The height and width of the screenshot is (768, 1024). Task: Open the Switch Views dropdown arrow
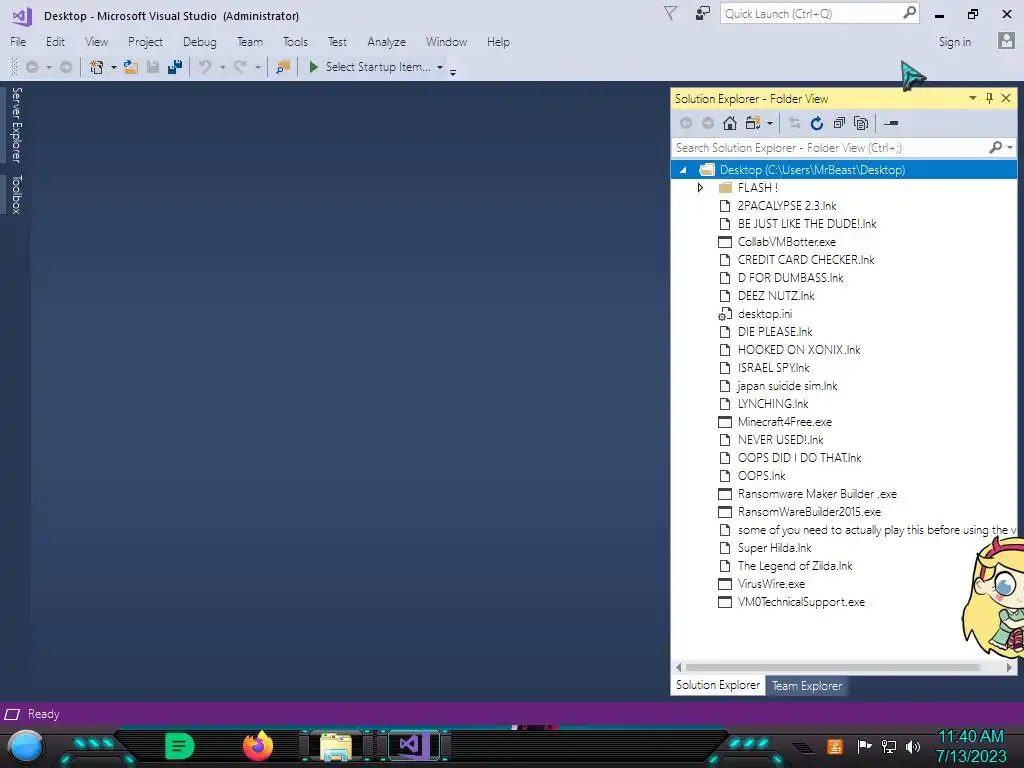coord(770,123)
